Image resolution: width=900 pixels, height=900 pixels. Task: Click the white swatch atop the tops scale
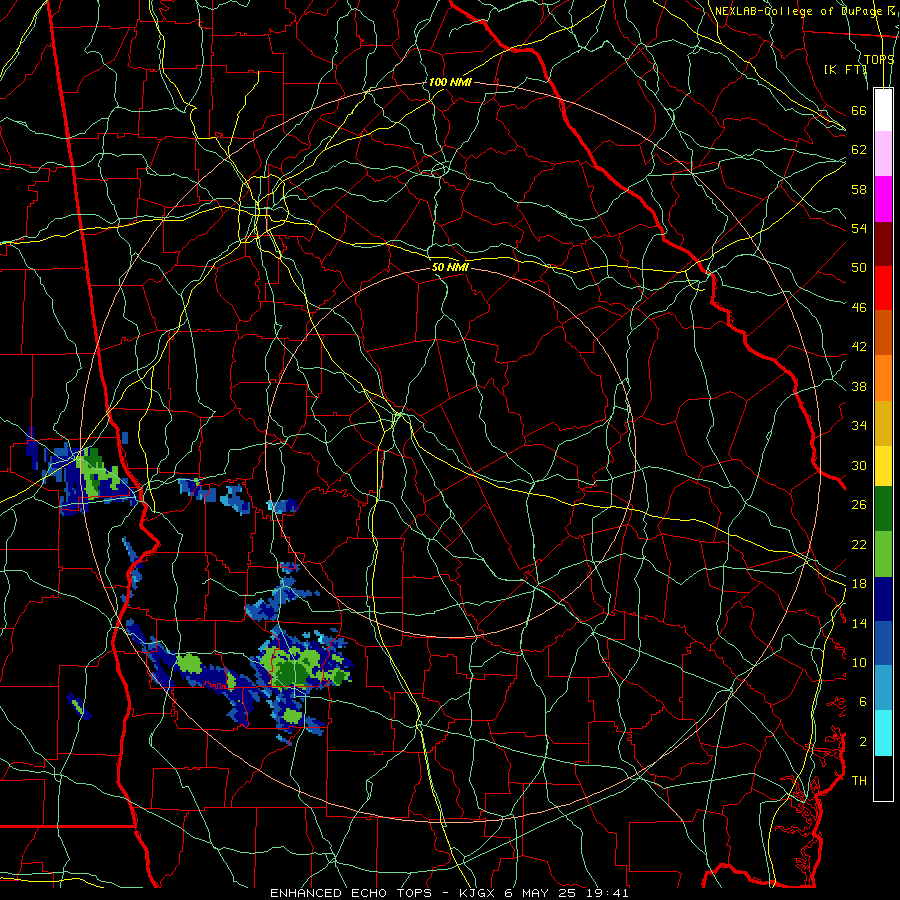coord(883,110)
